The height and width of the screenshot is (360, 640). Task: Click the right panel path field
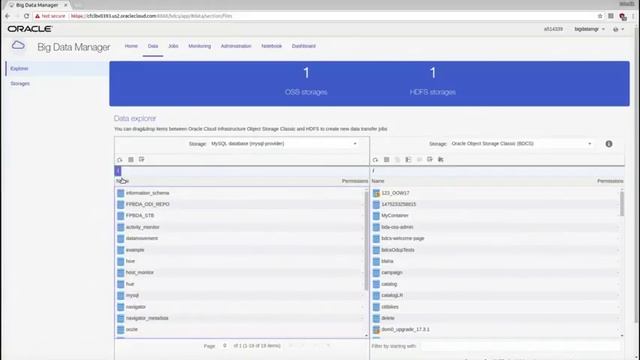click(x=497, y=171)
